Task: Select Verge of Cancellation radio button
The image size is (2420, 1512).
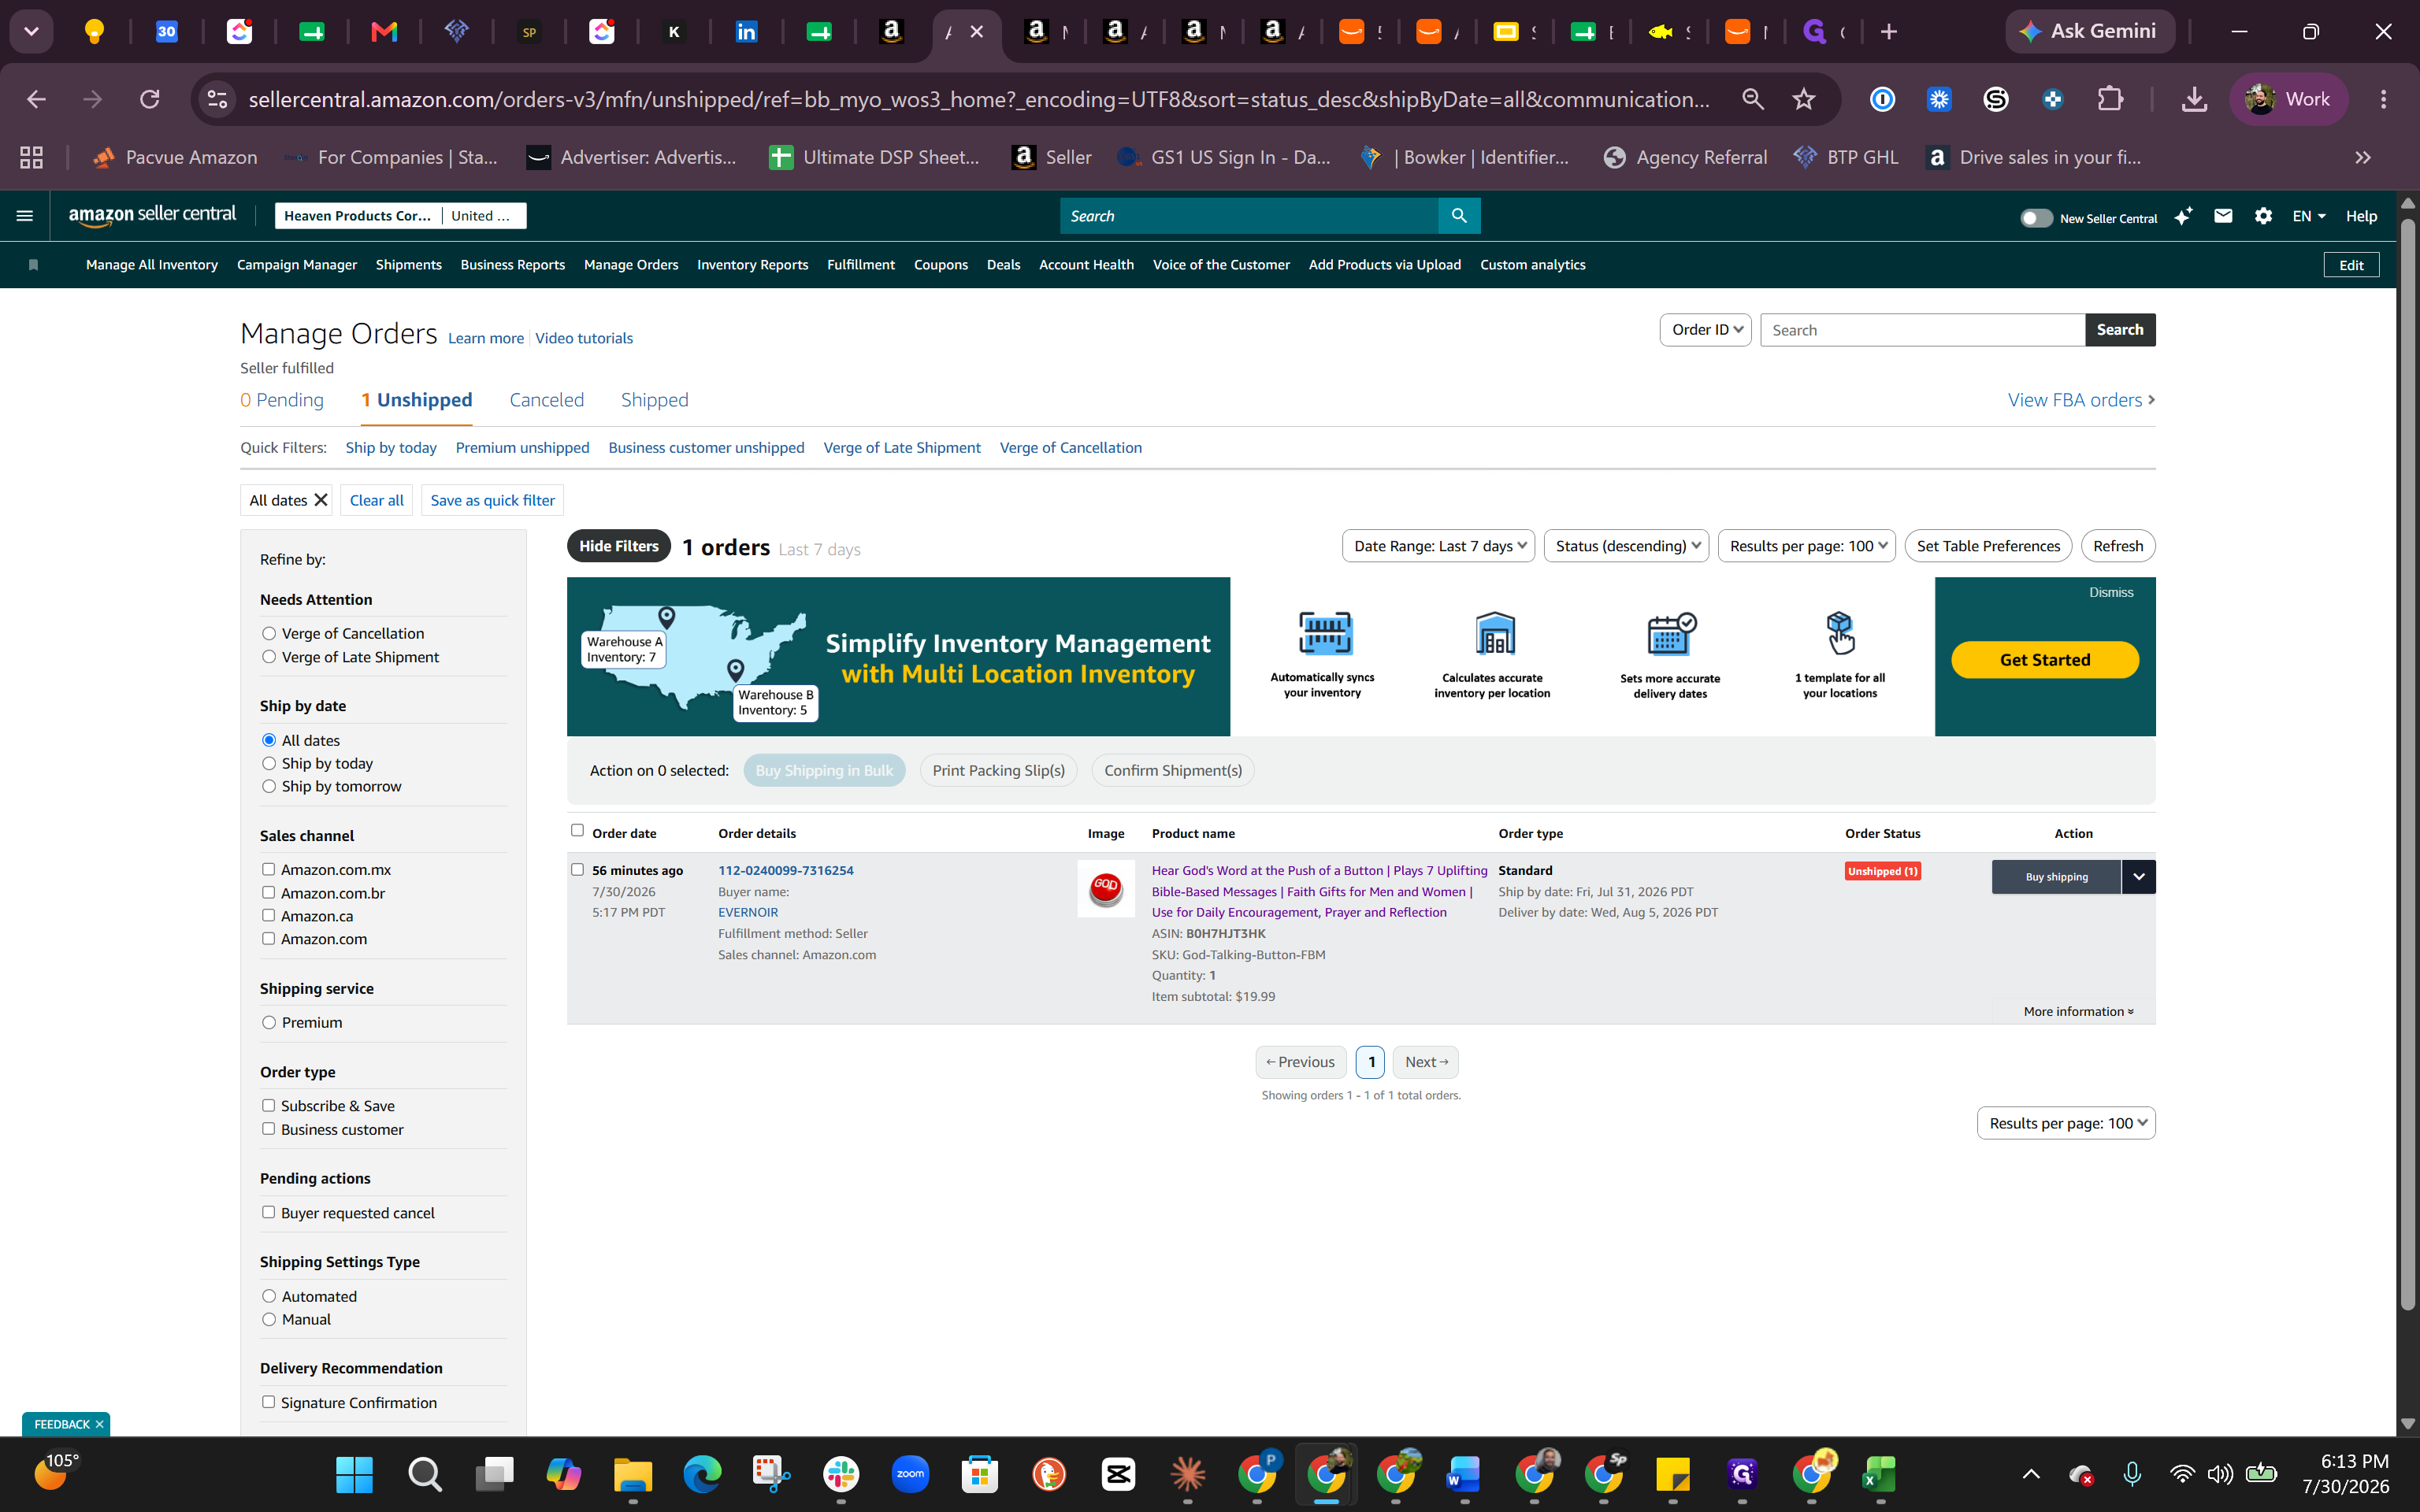Action: click(x=269, y=633)
